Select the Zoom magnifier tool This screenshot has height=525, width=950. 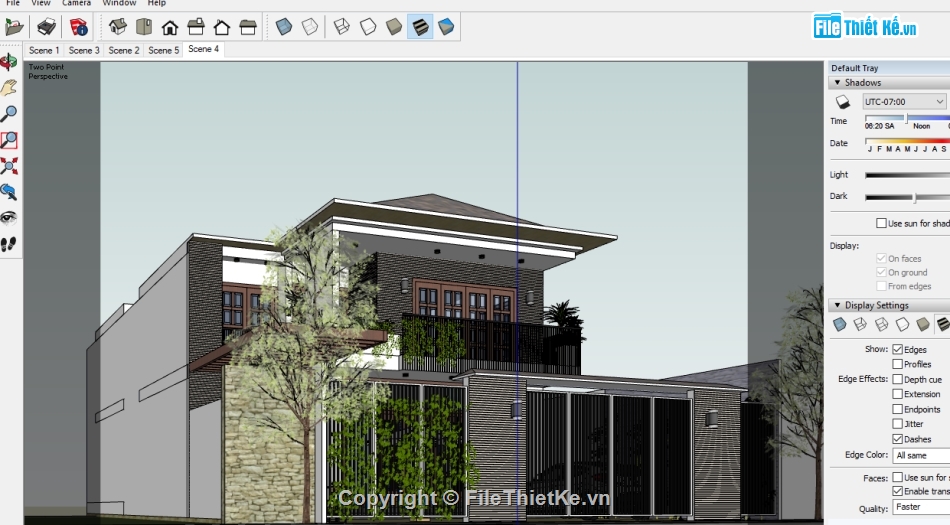[x=9, y=114]
